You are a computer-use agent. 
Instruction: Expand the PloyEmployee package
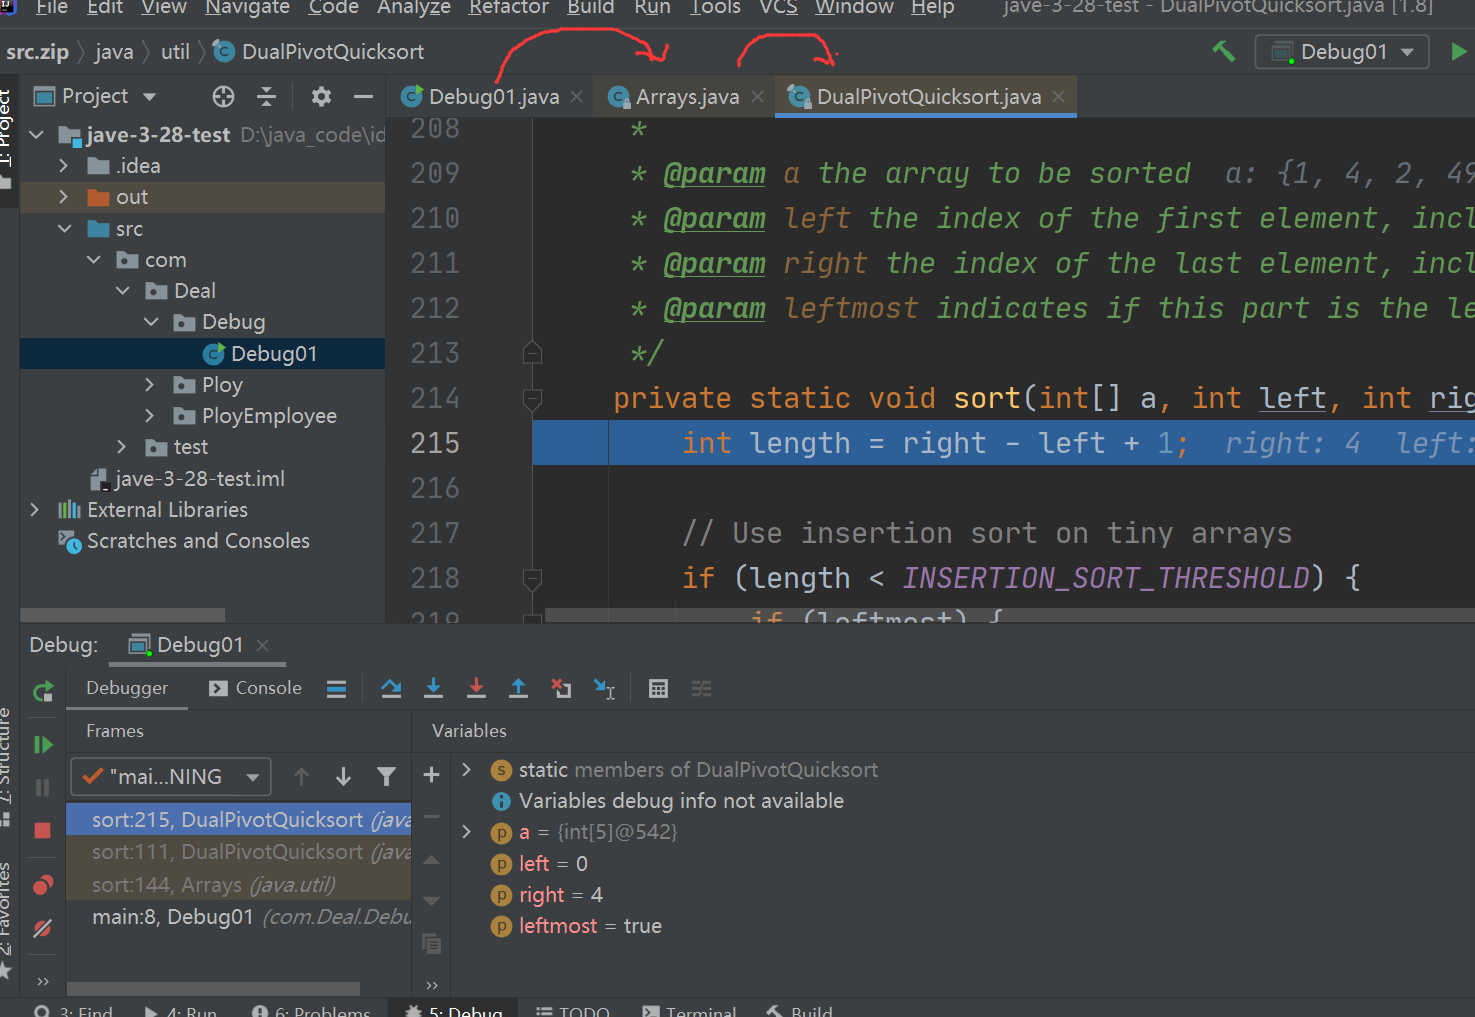(150, 416)
